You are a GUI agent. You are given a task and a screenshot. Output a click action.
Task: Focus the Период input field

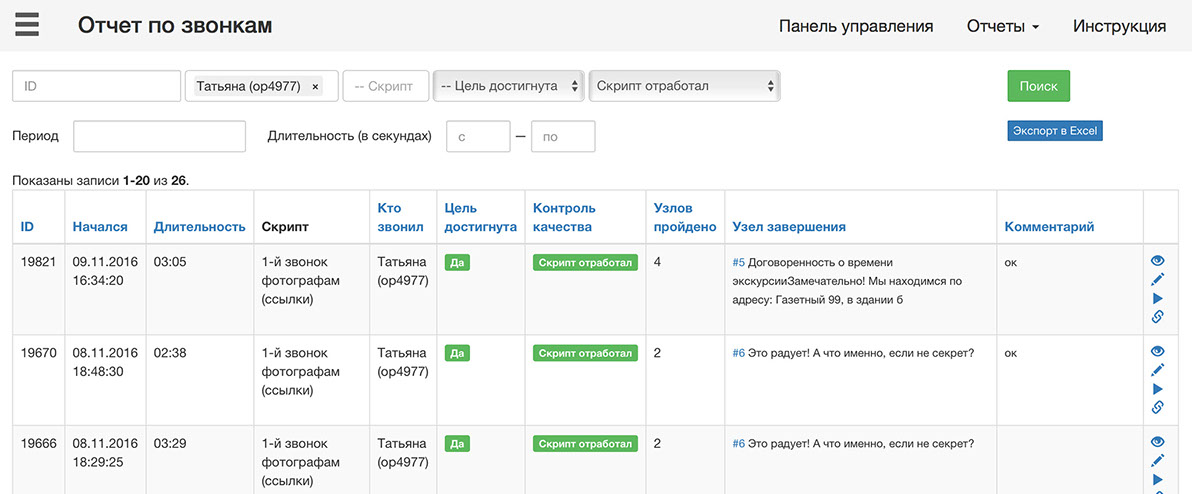pos(159,136)
